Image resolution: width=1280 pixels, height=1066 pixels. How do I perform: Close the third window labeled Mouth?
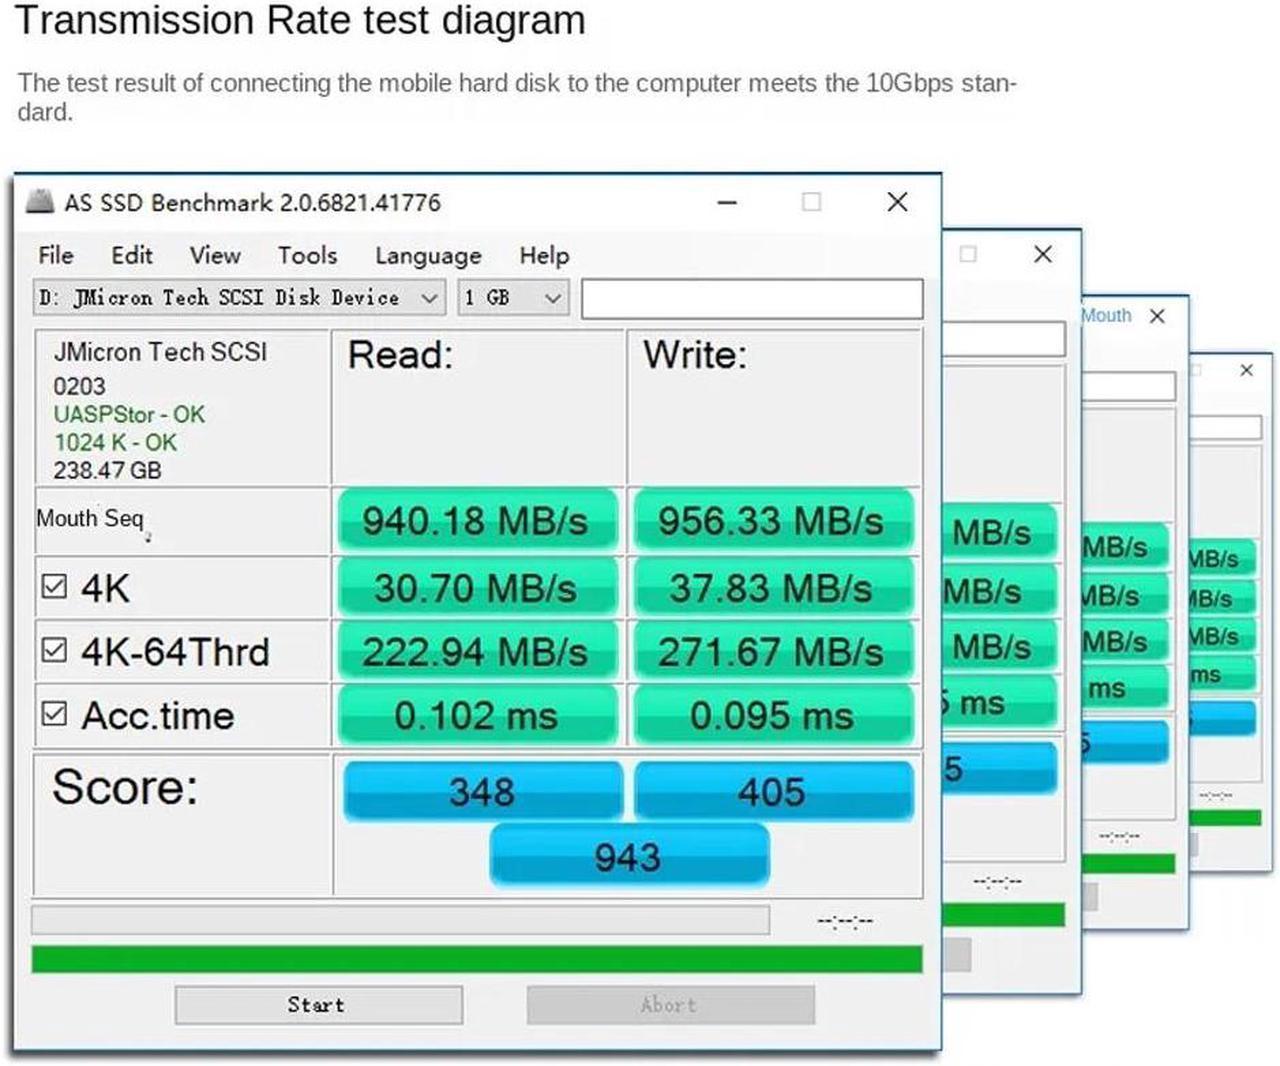[1157, 316]
